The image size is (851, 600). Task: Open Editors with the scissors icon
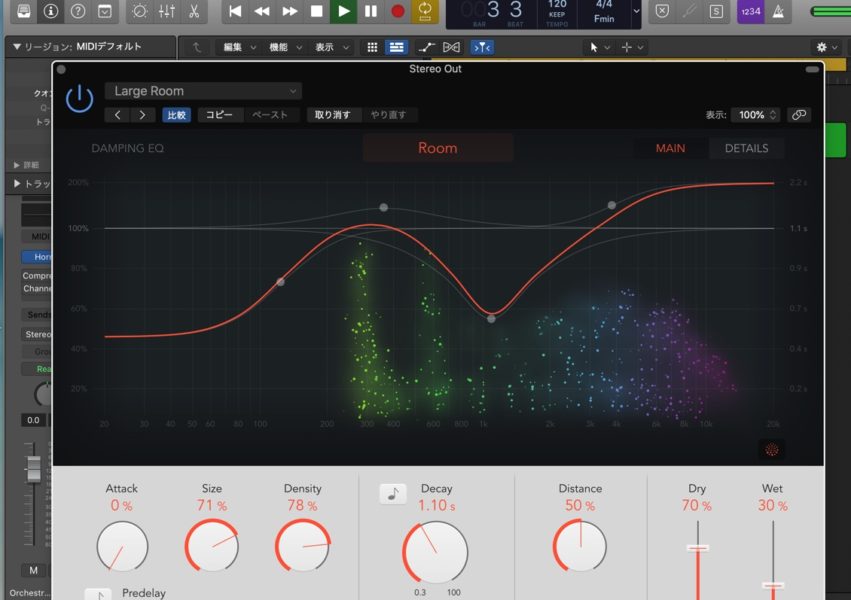tap(194, 11)
